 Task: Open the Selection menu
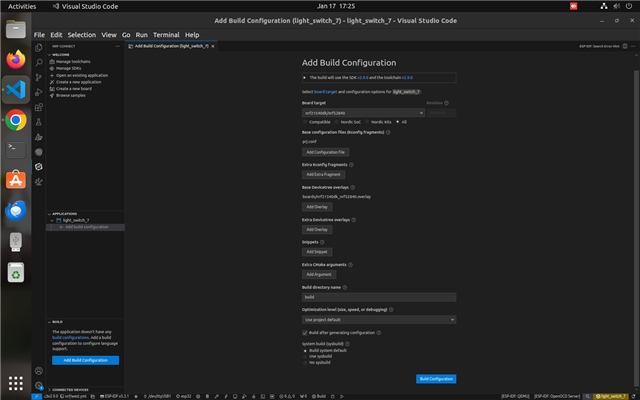point(82,35)
